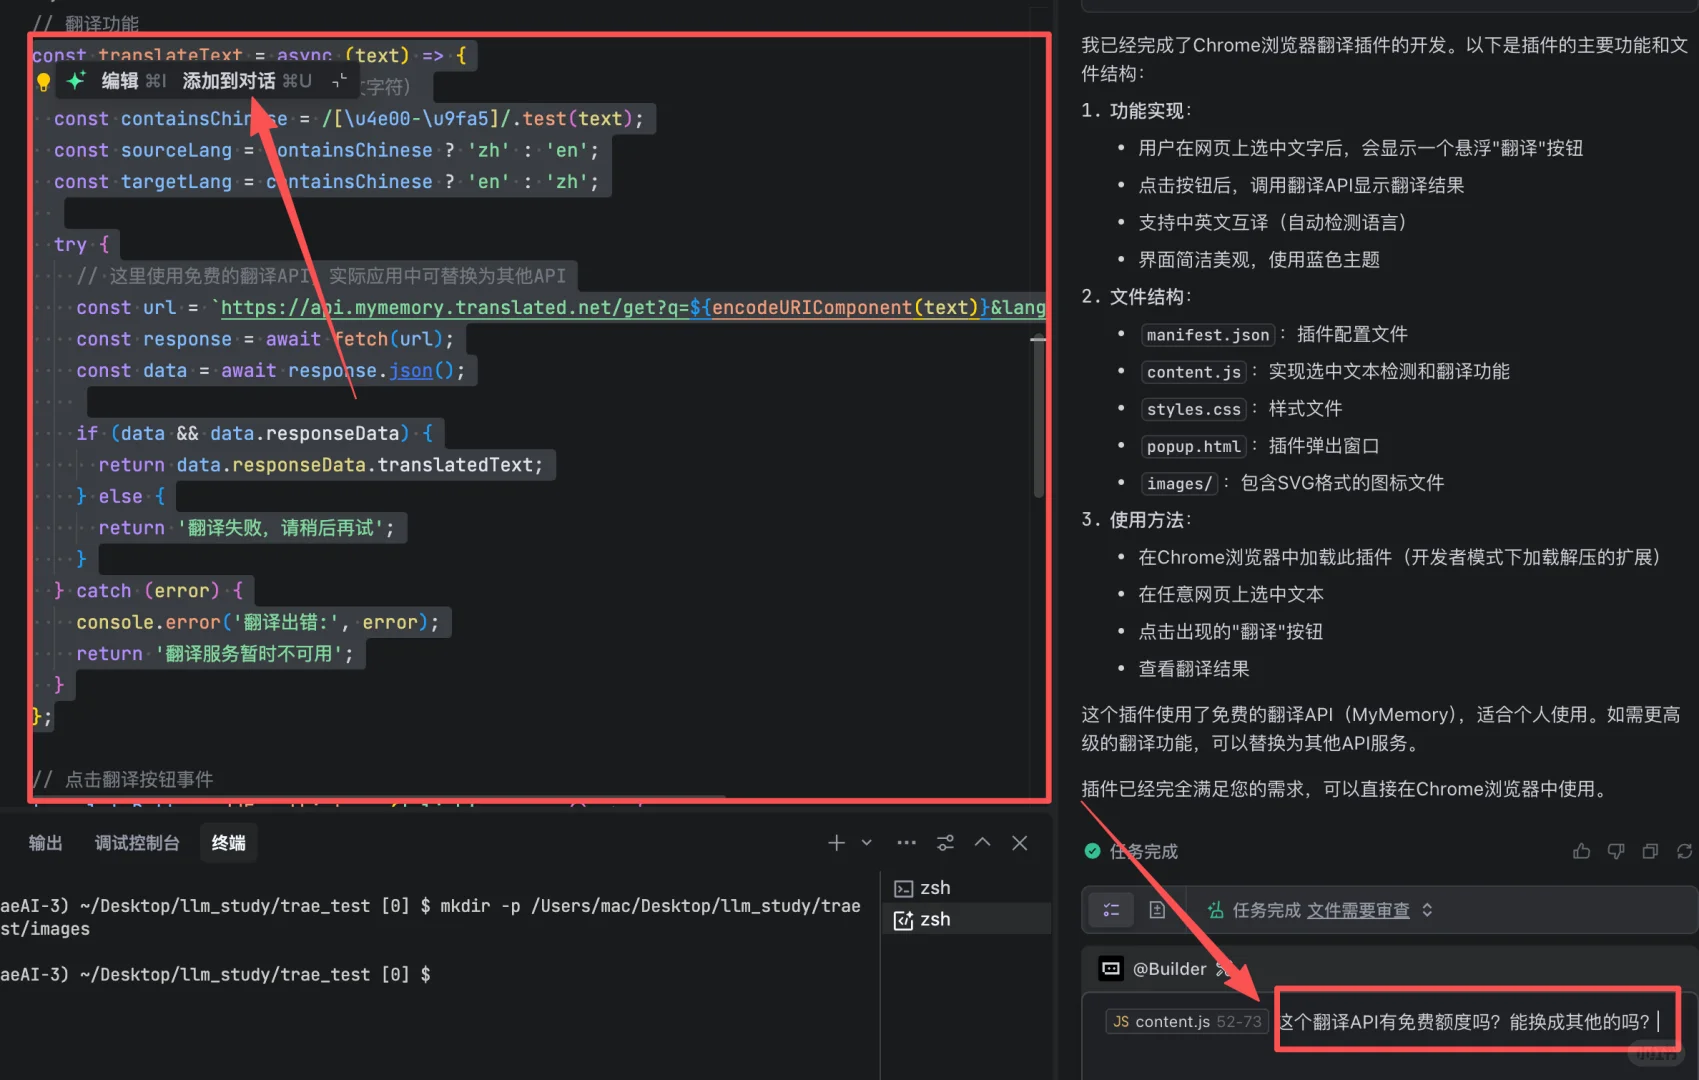Copy the chat response

1650,851
